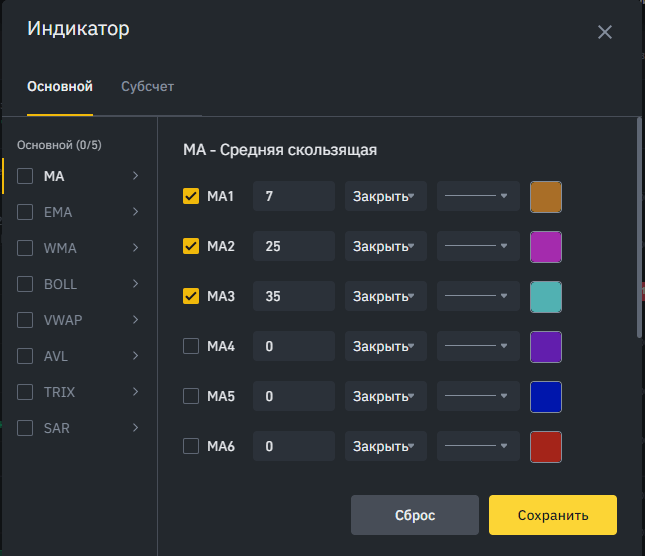Open the MA5 Закрыть source dropdown
Image resolution: width=645 pixels, height=556 pixels.
point(385,396)
